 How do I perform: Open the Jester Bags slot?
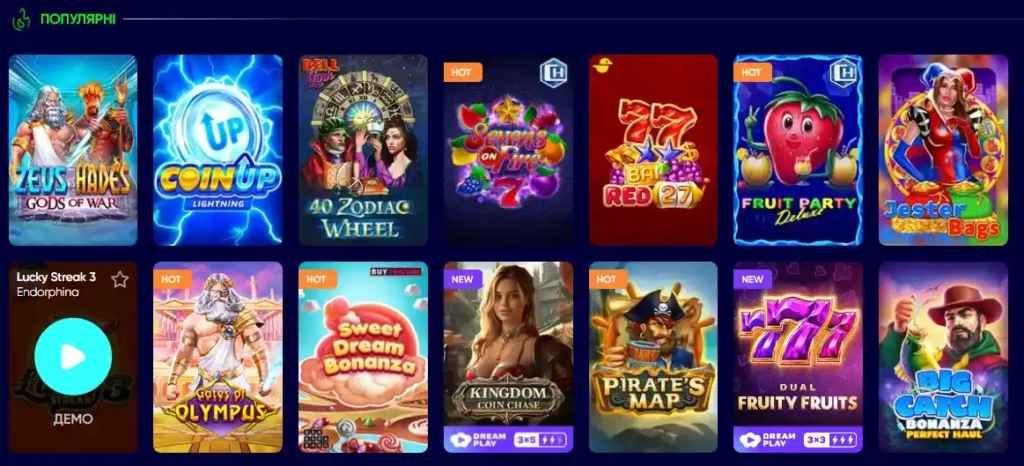click(943, 150)
